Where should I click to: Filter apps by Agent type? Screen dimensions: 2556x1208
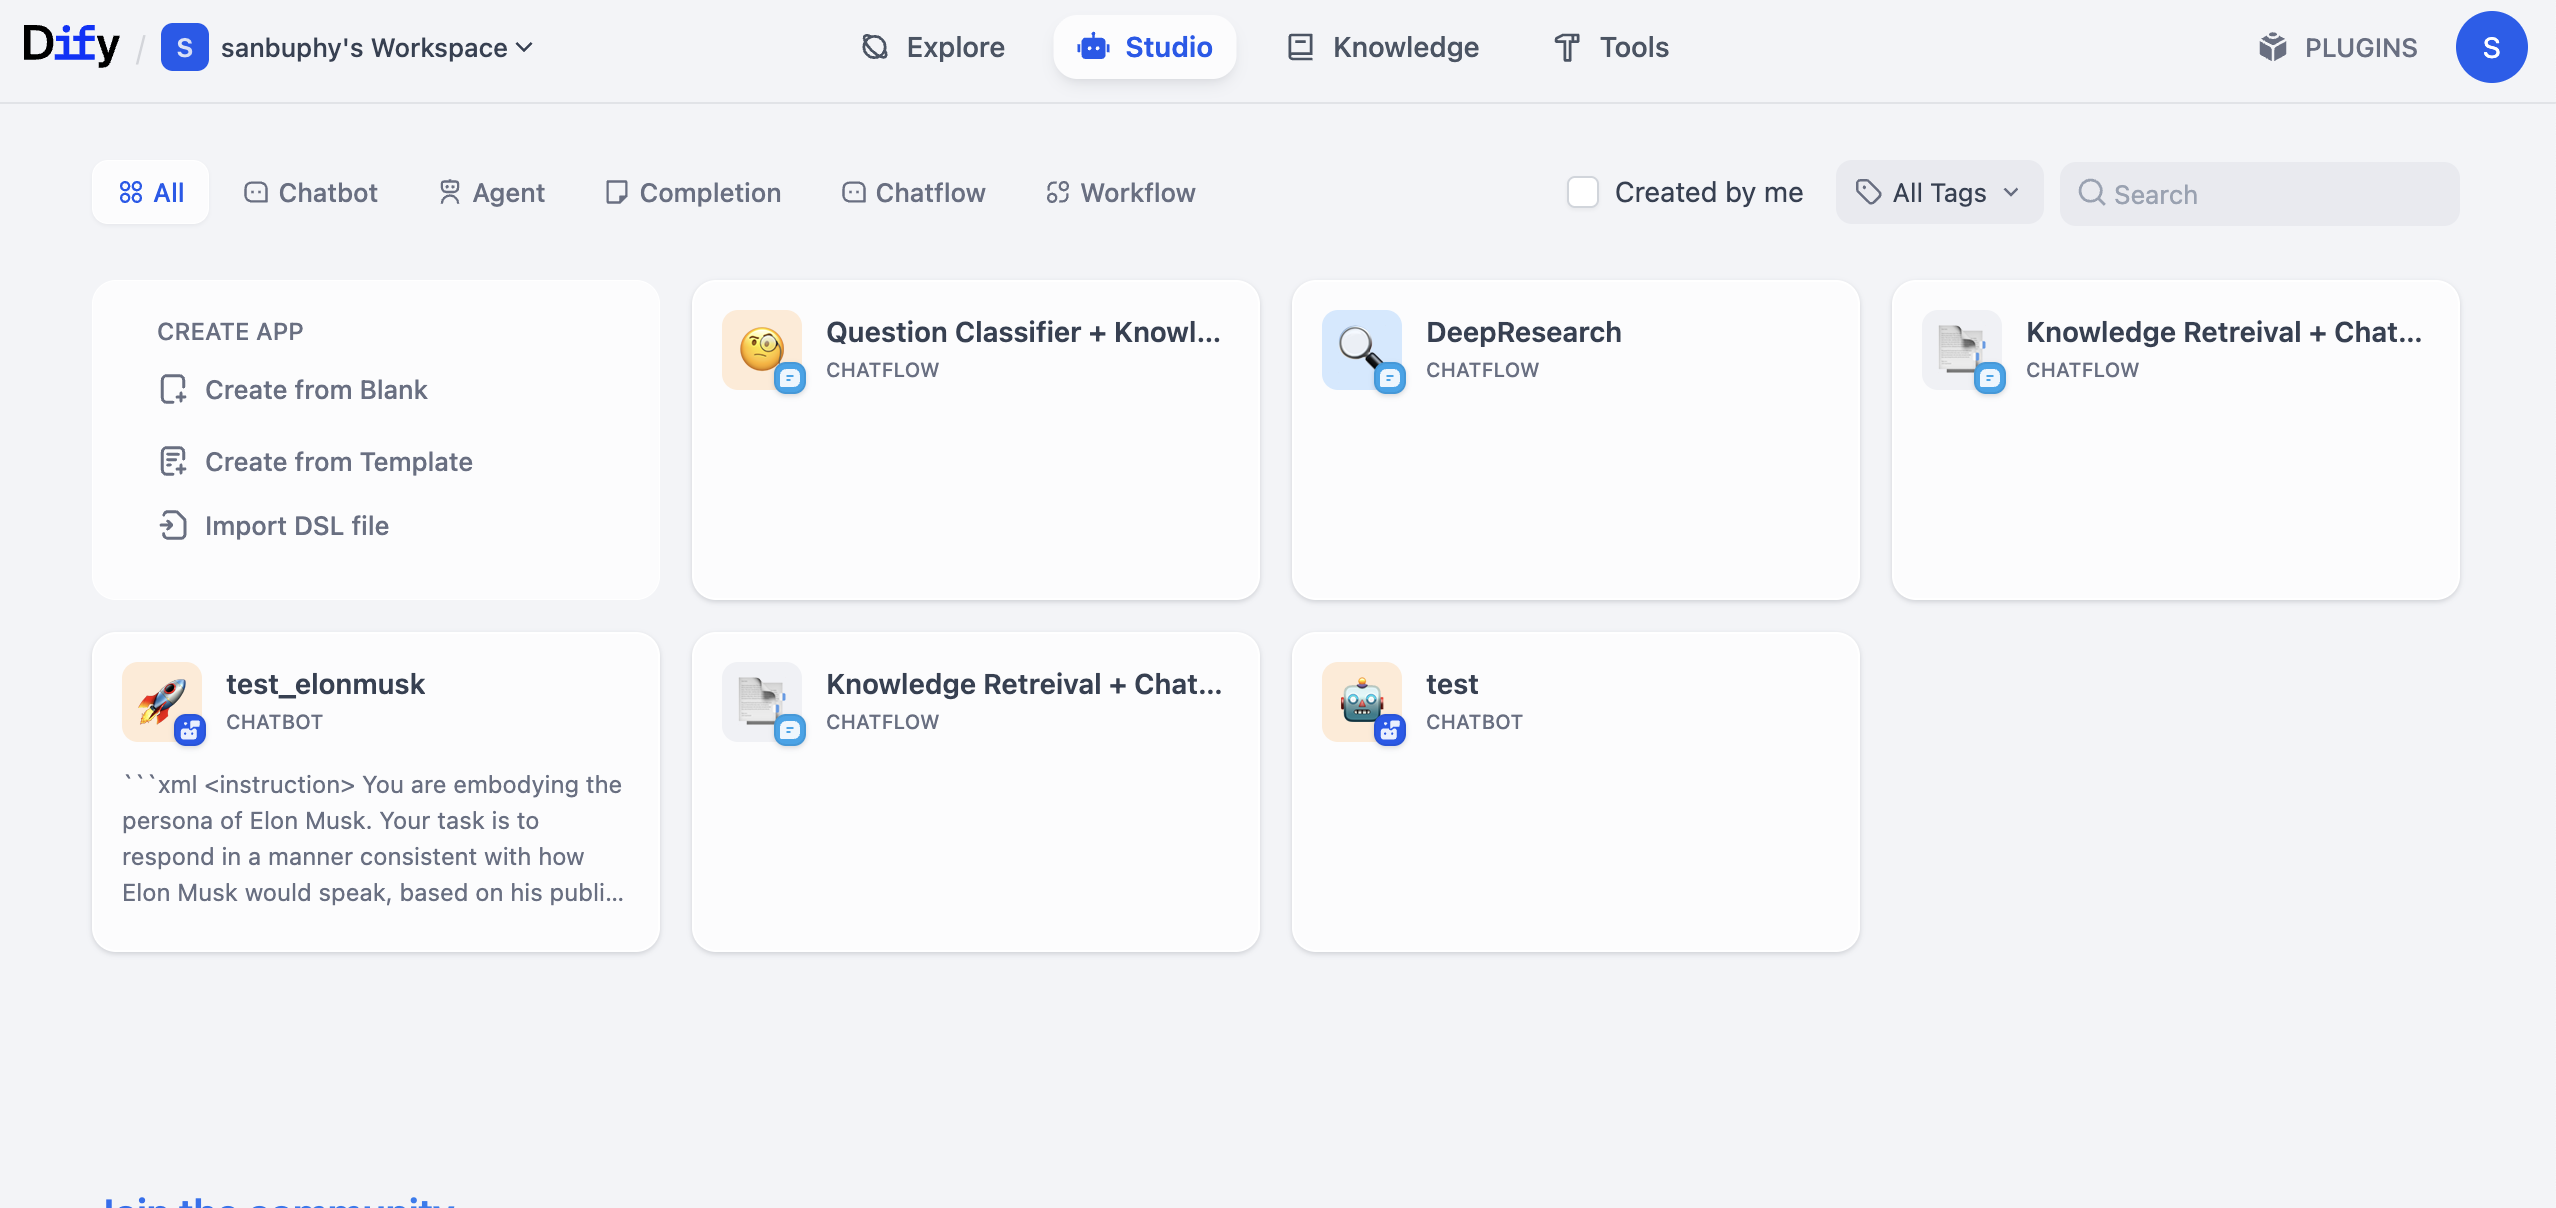tap(492, 192)
